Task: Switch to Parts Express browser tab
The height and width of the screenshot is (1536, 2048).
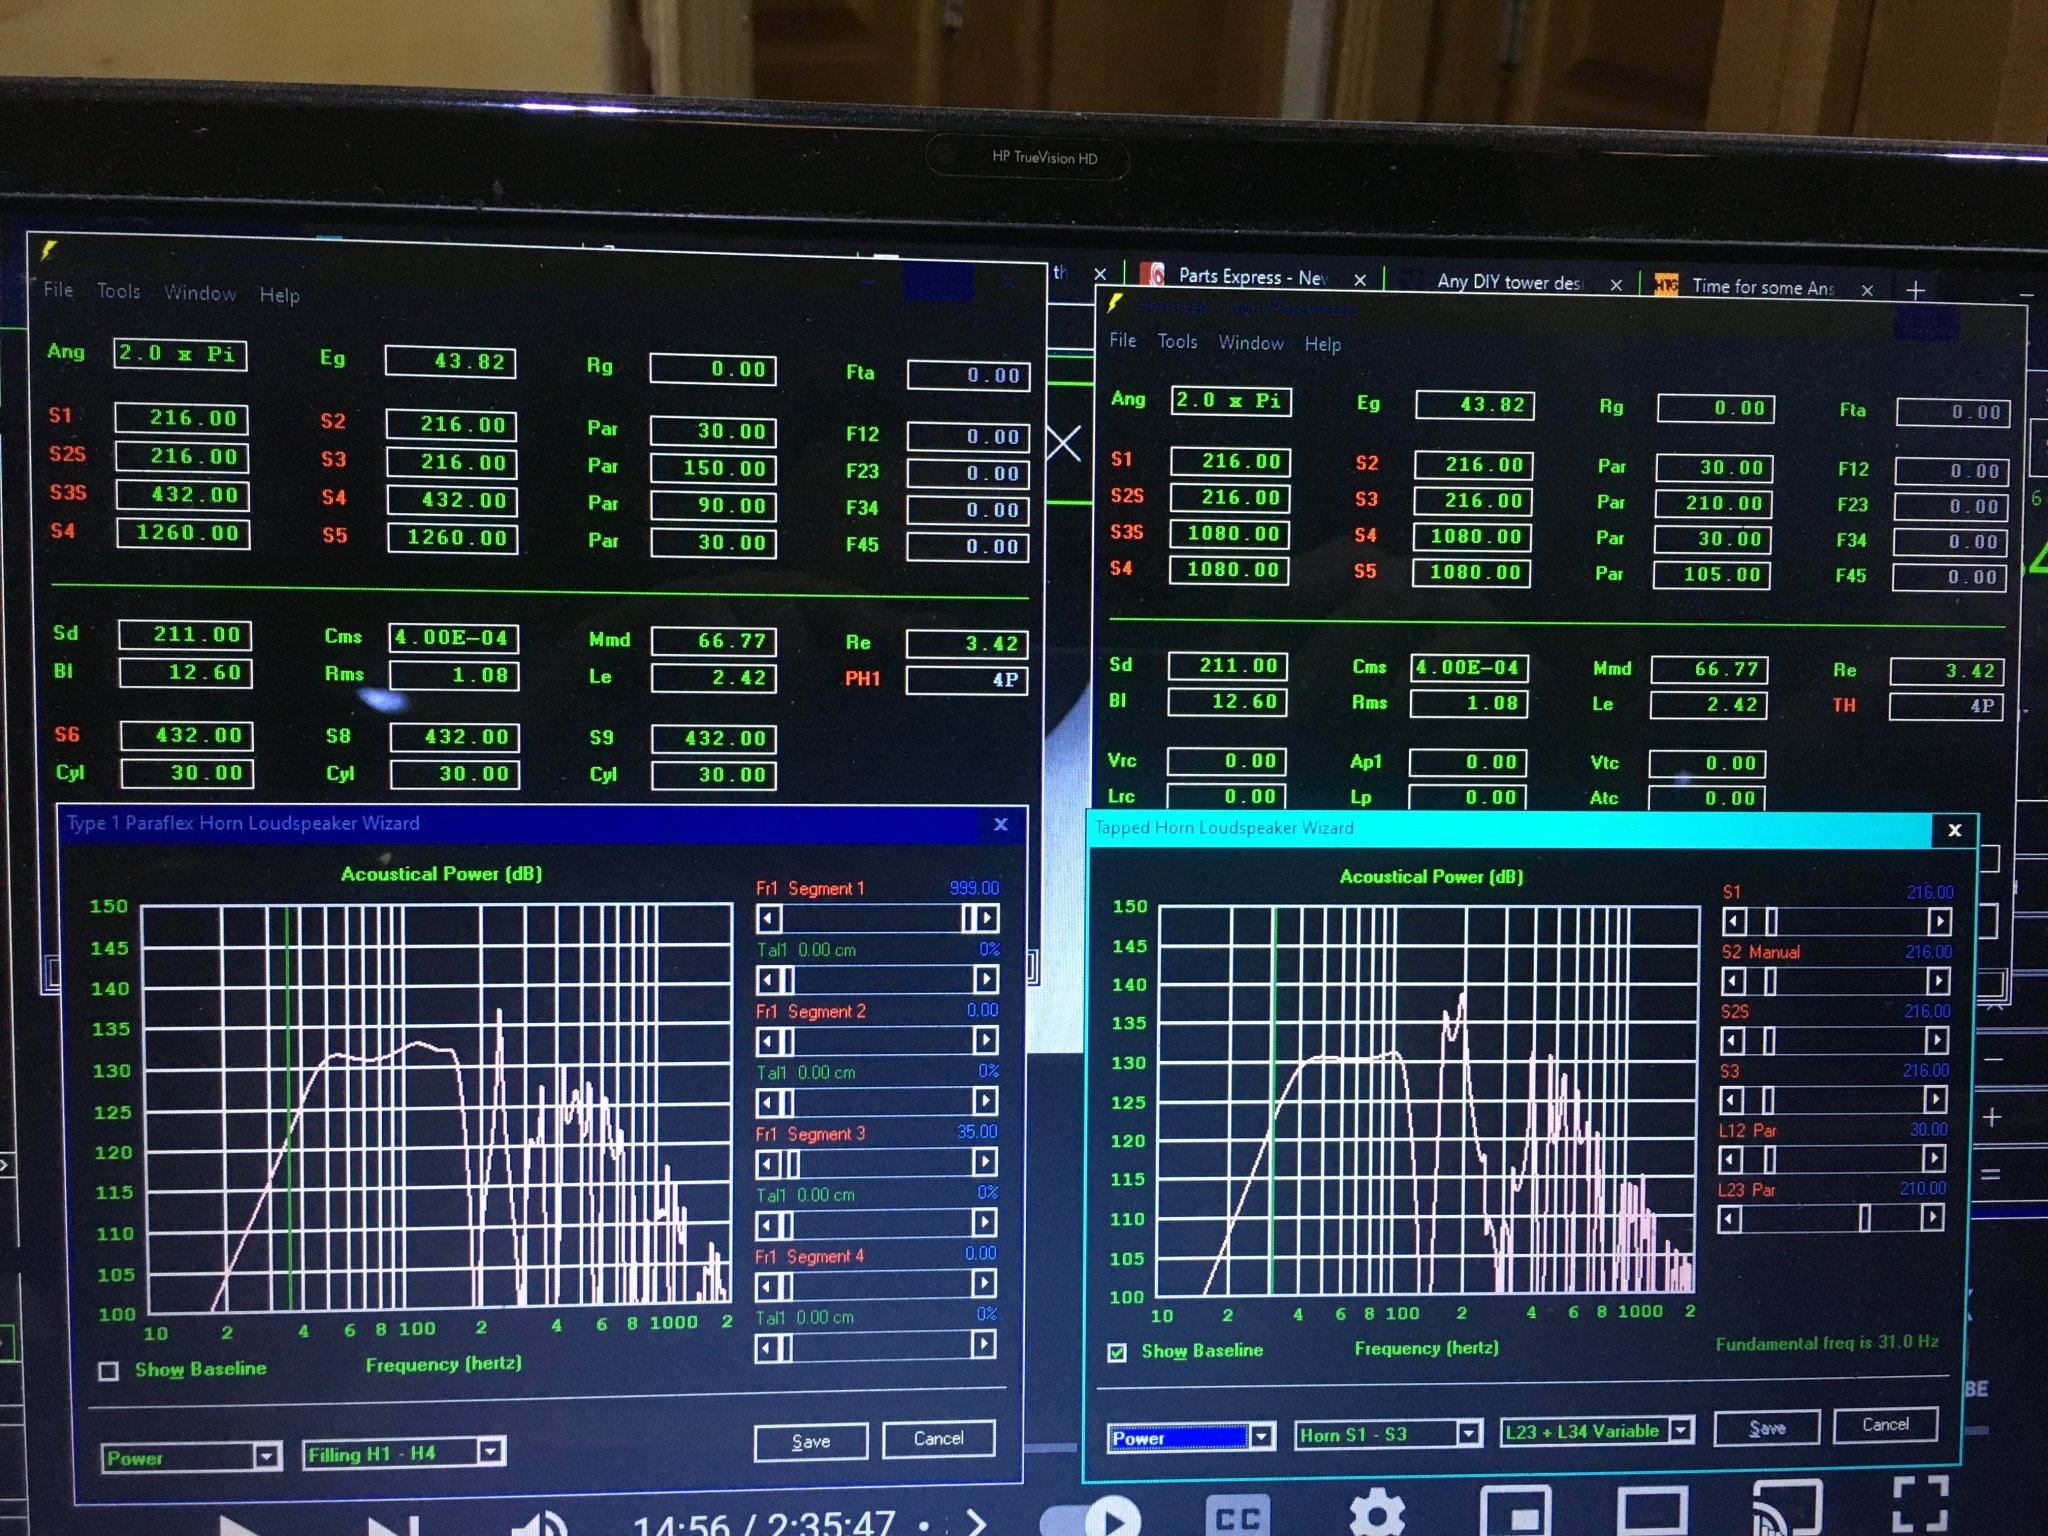Action: pos(1252,277)
